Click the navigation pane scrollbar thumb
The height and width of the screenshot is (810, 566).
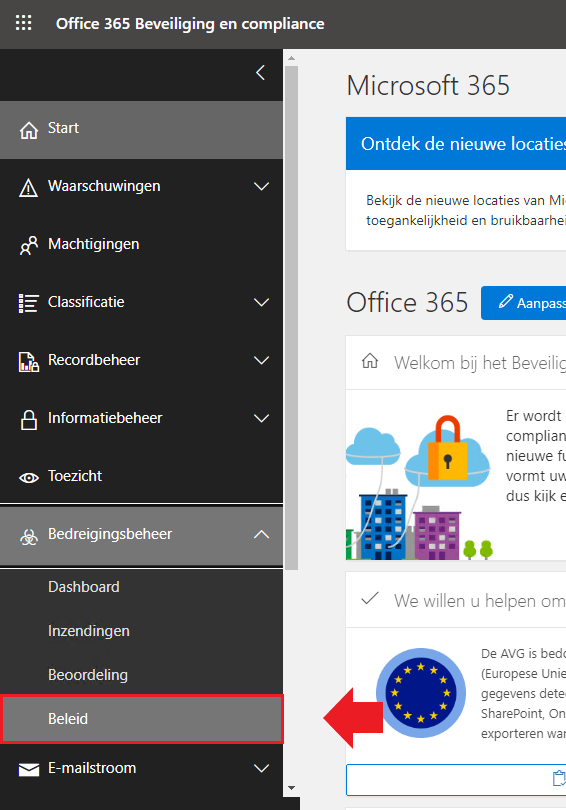coord(291,318)
